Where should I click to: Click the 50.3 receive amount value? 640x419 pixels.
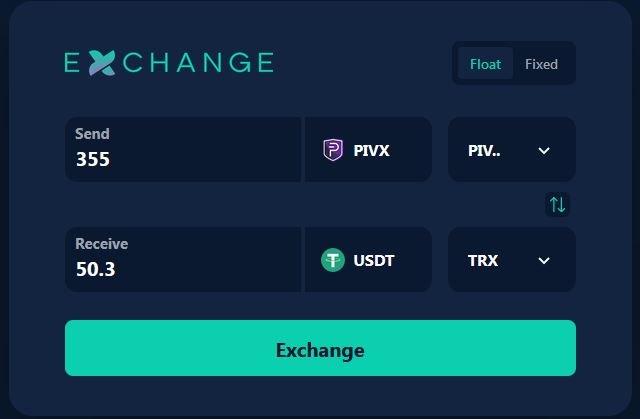[x=96, y=269]
